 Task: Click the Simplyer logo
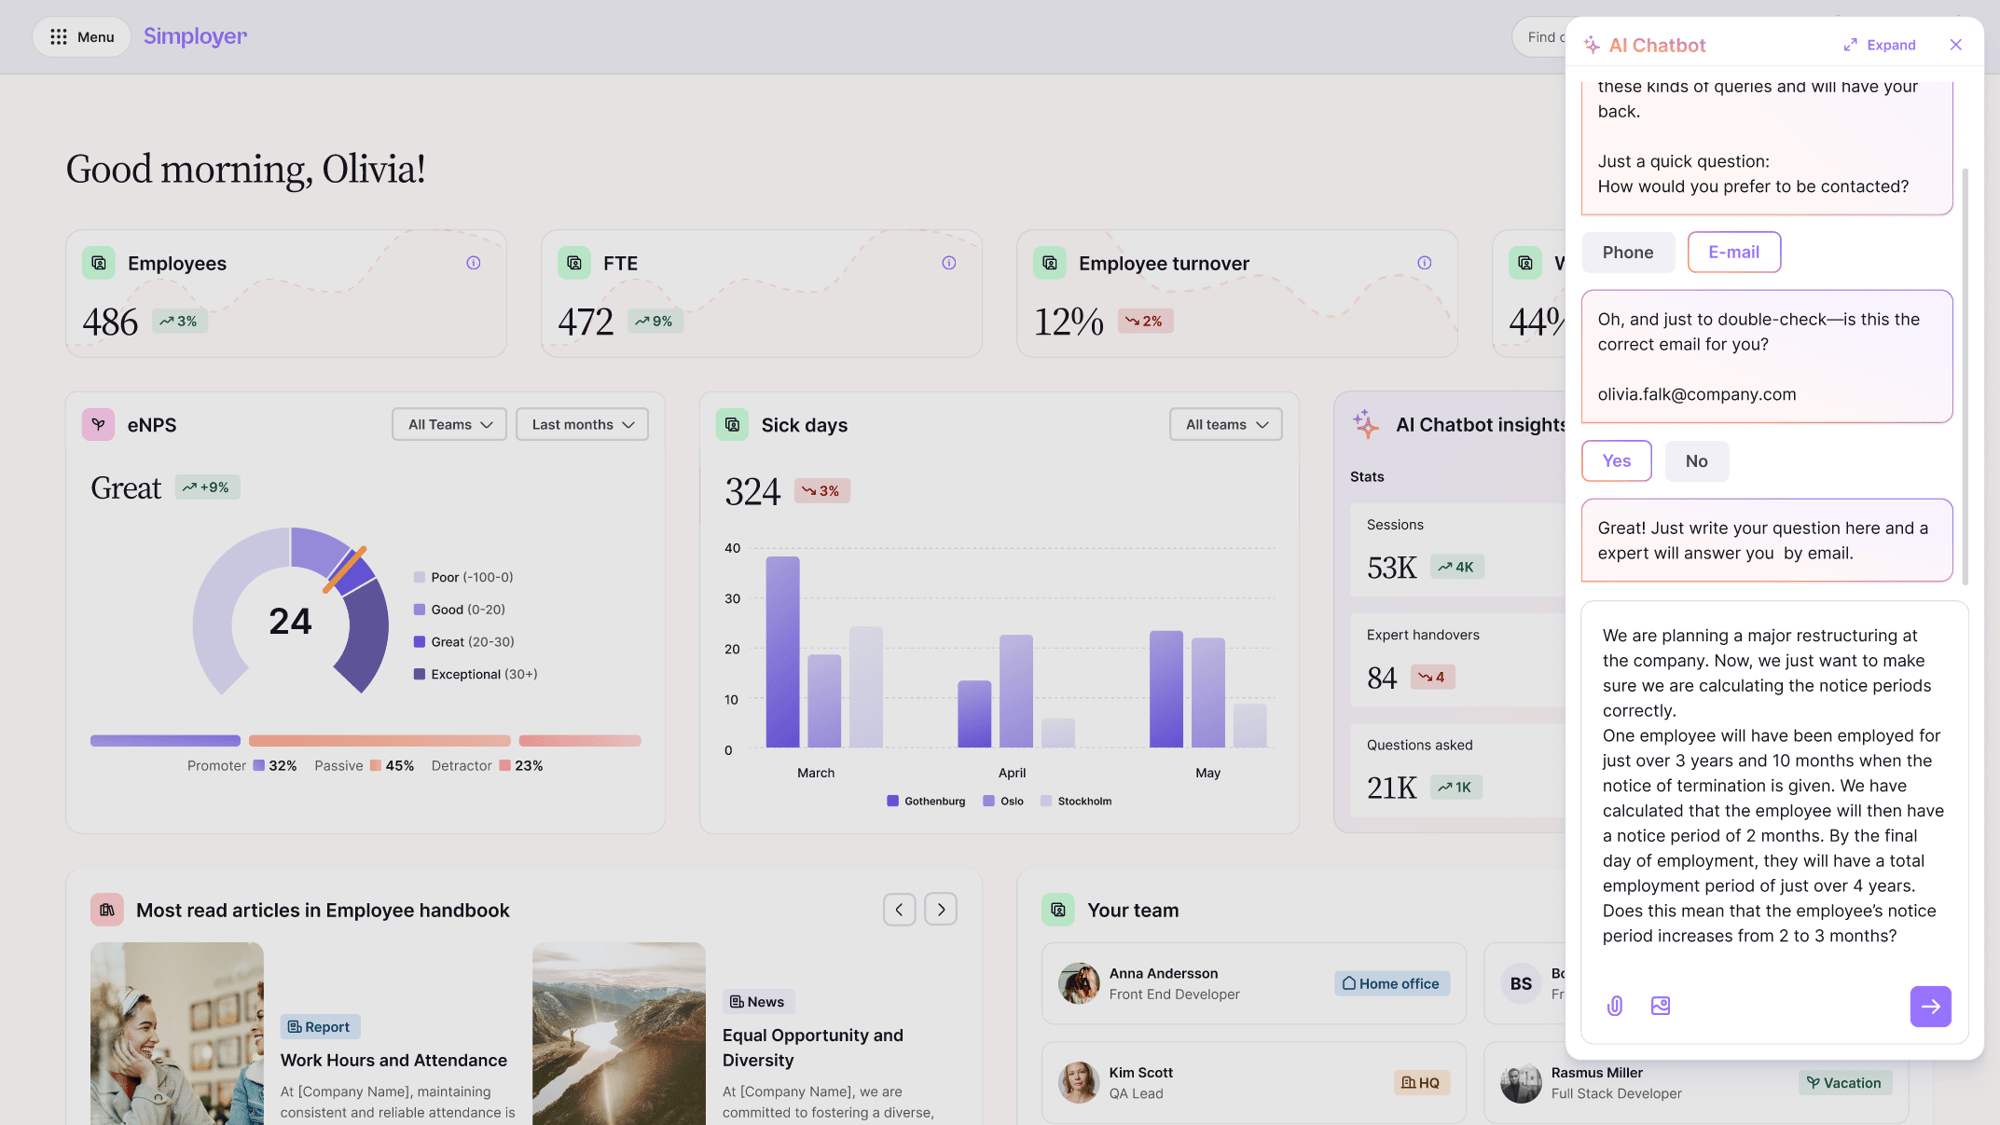pos(195,37)
